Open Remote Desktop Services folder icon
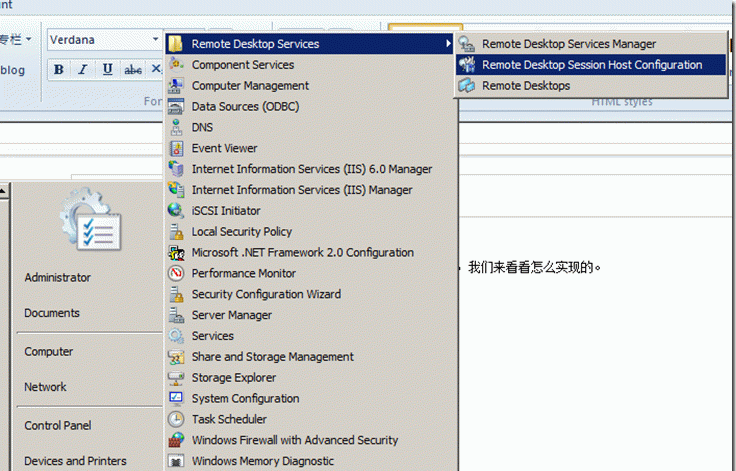The height and width of the screenshot is (471, 736). pos(176,44)
